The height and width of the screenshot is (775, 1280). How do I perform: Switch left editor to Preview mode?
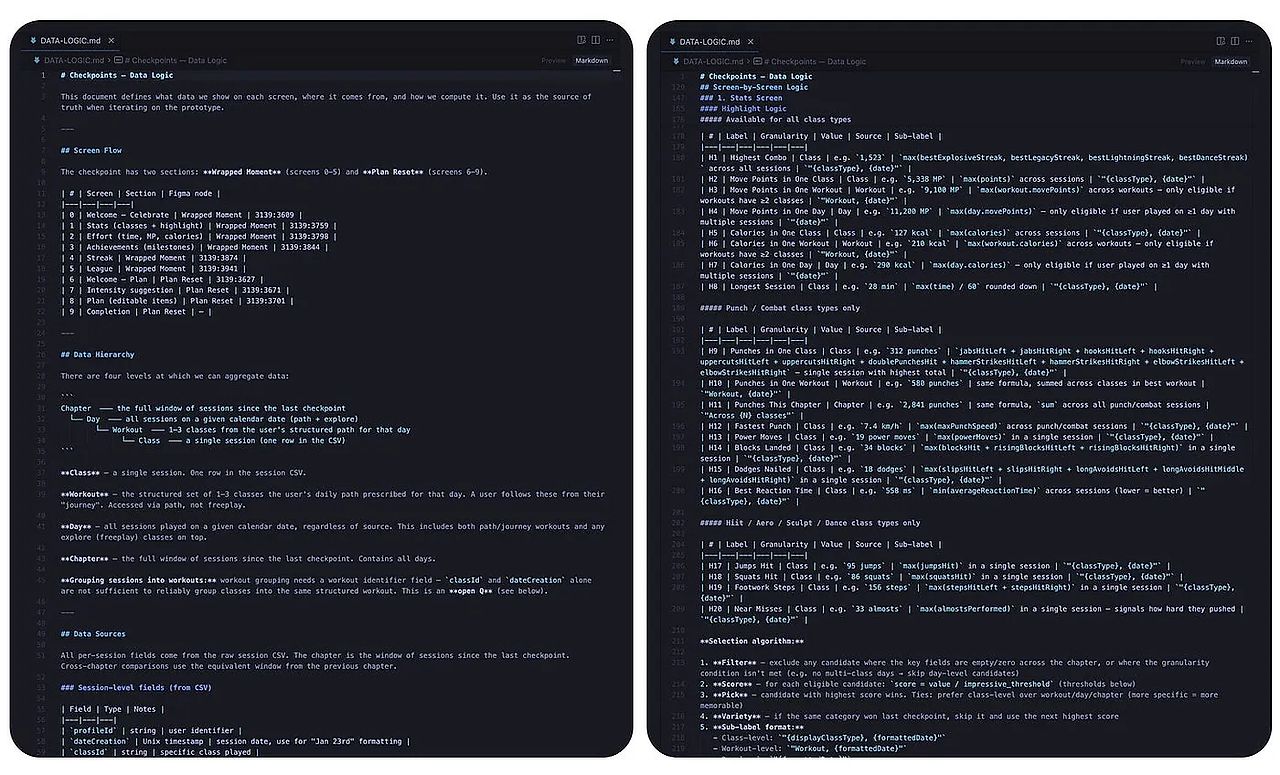click(x=553, y=60)
